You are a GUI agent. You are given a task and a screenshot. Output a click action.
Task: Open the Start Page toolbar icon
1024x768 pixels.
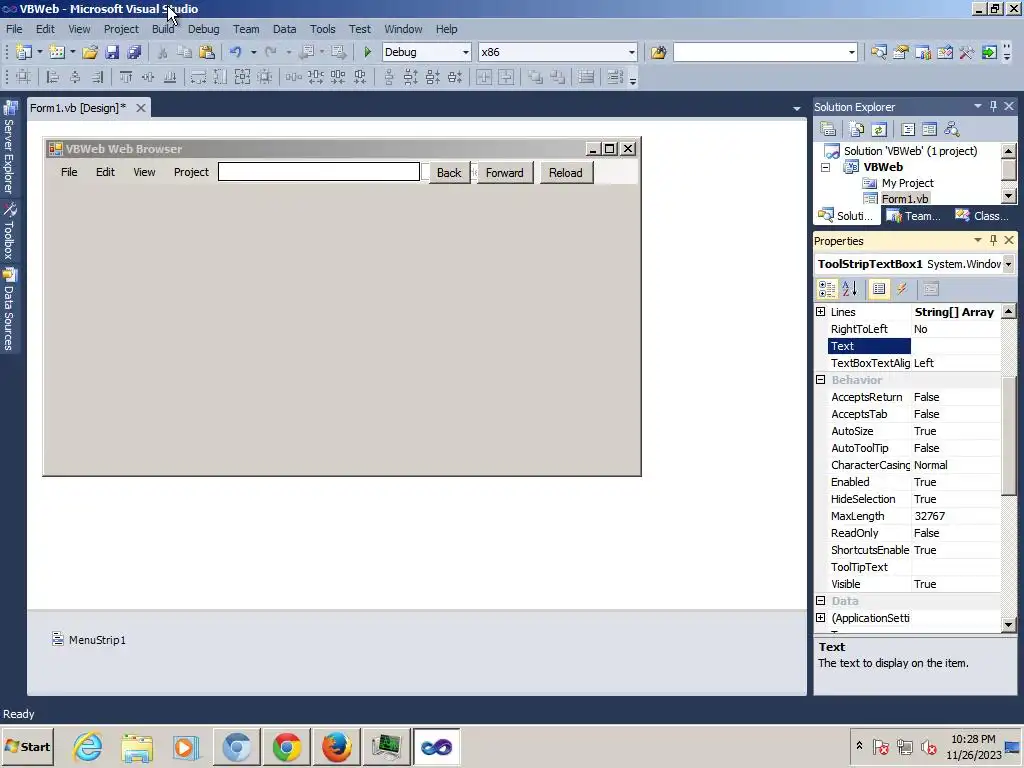989,52
